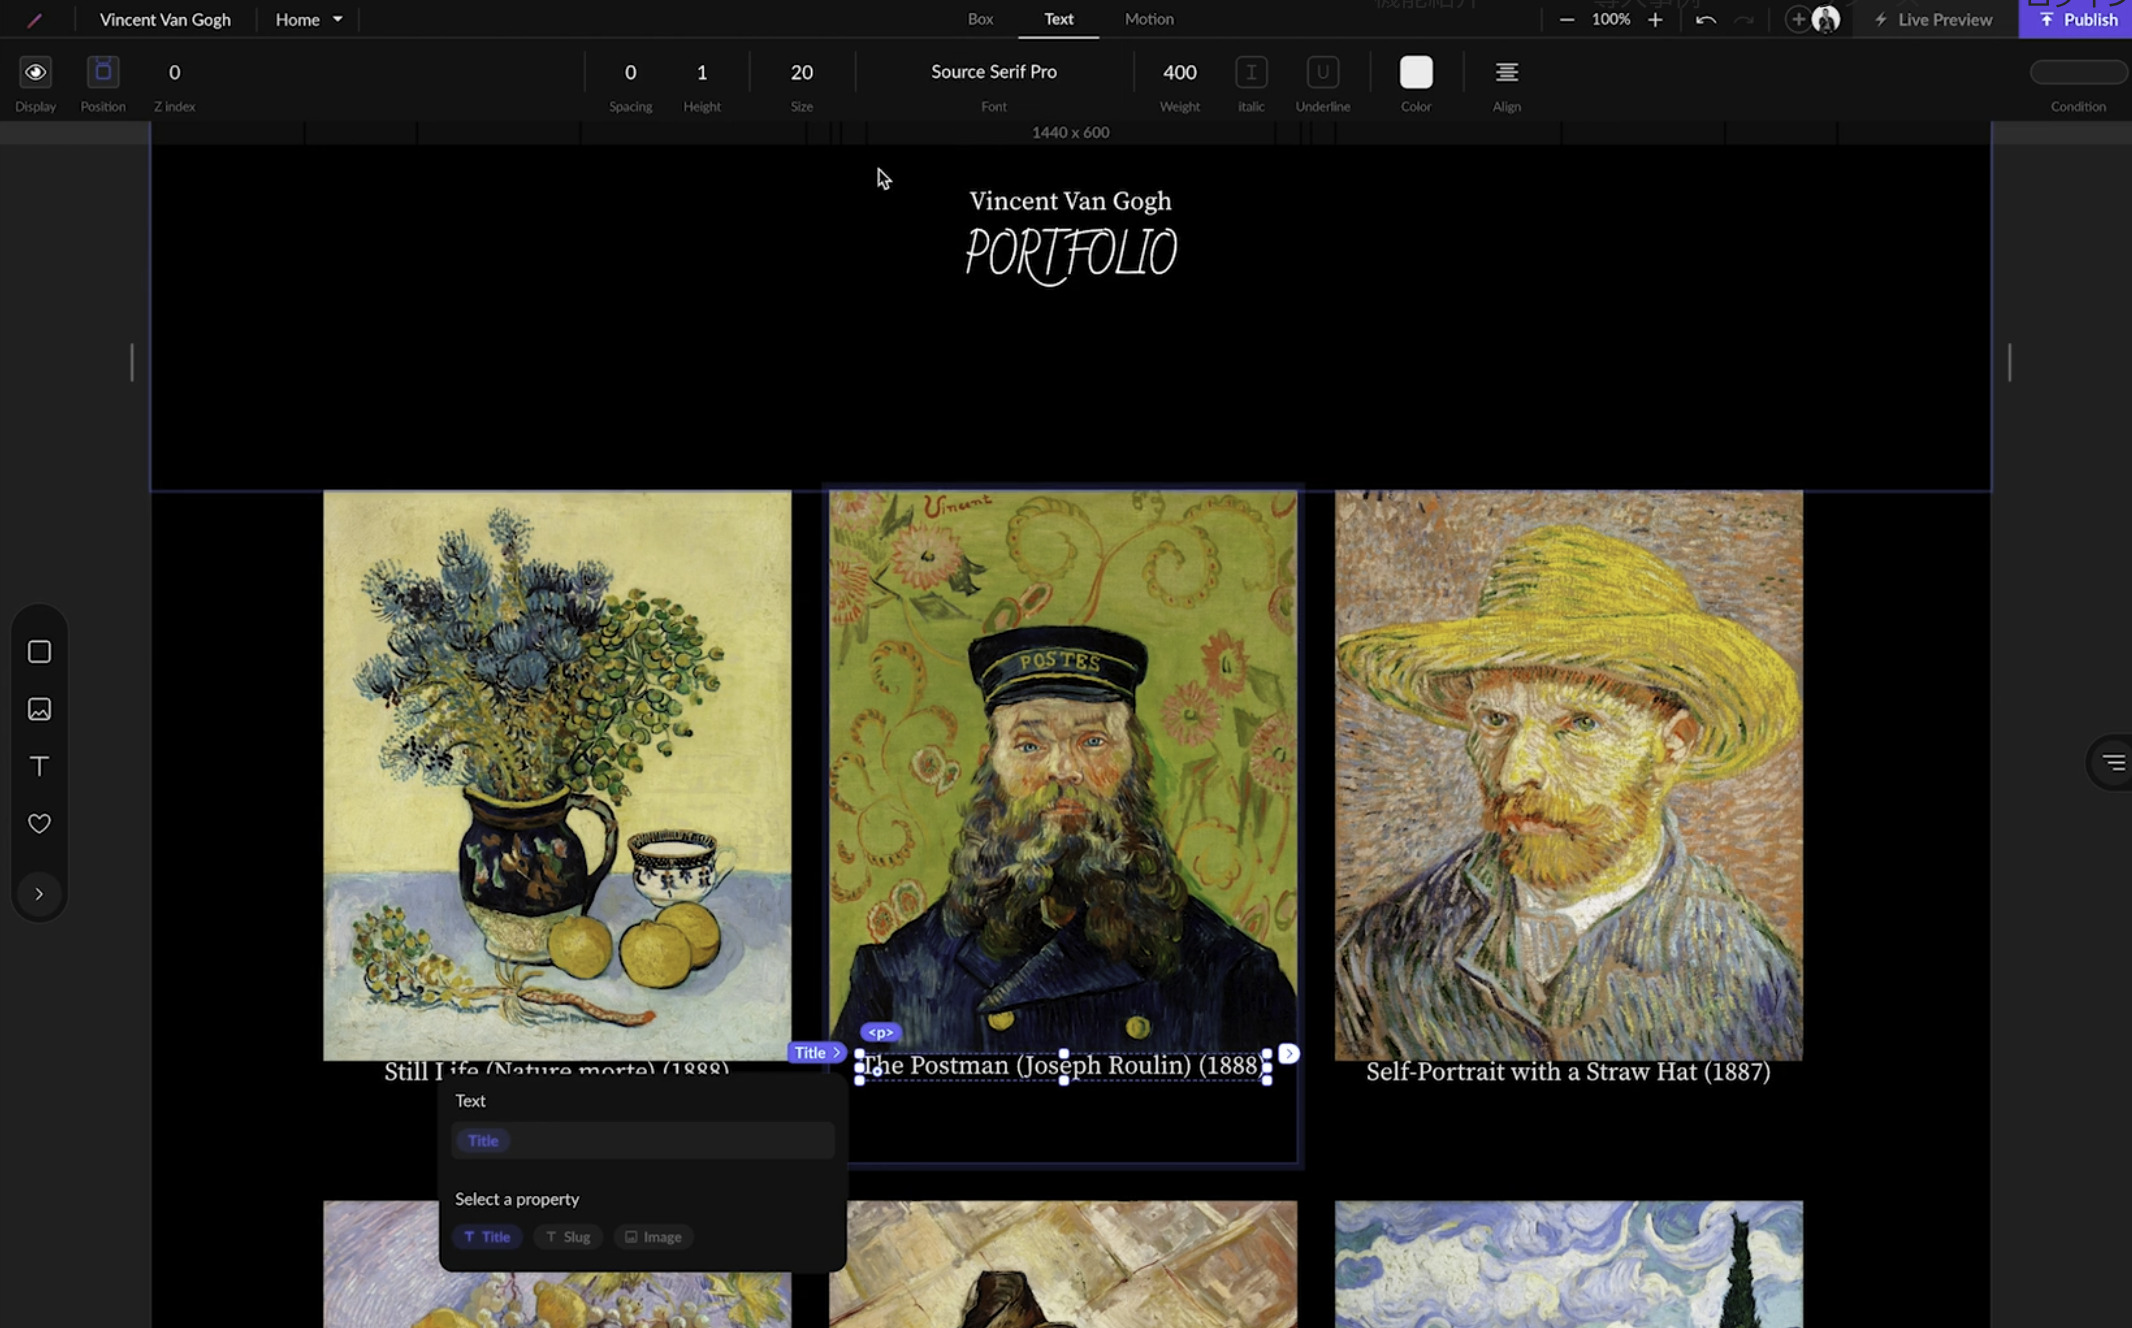Open the user avatar profile
The width and height of the screenshot is (2132, 1328).
pos(1826,19)
